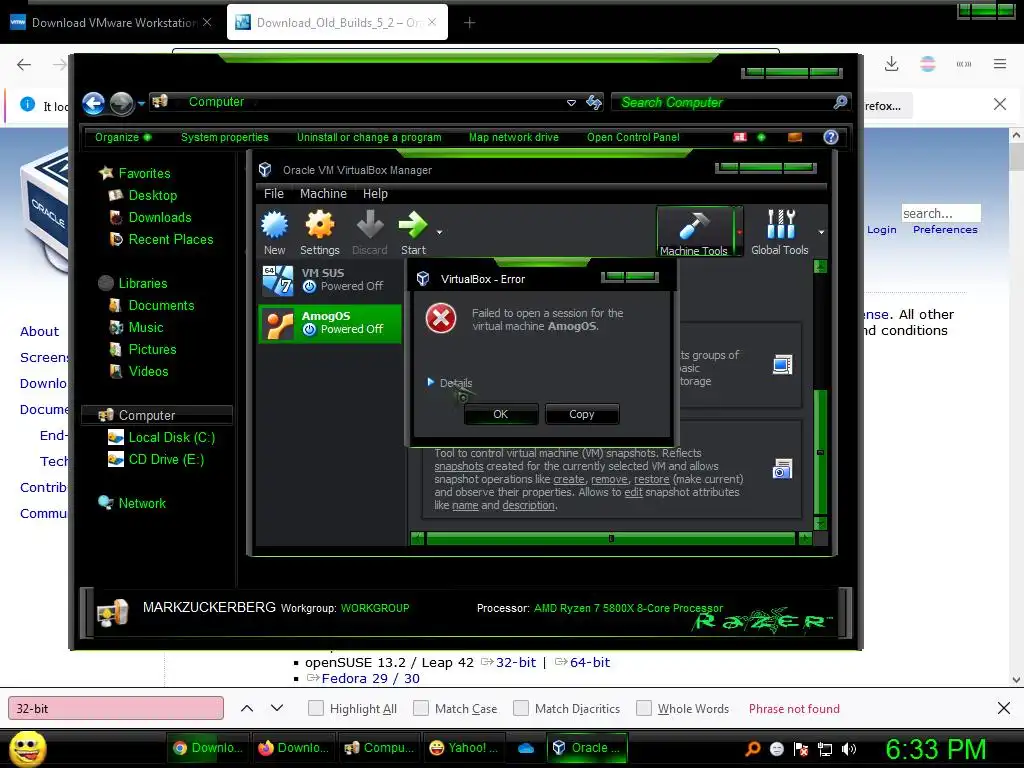Screen dimensions: 1024x768
Task: Open the browser hamburger menu
Action: [x=1000, y=64]
